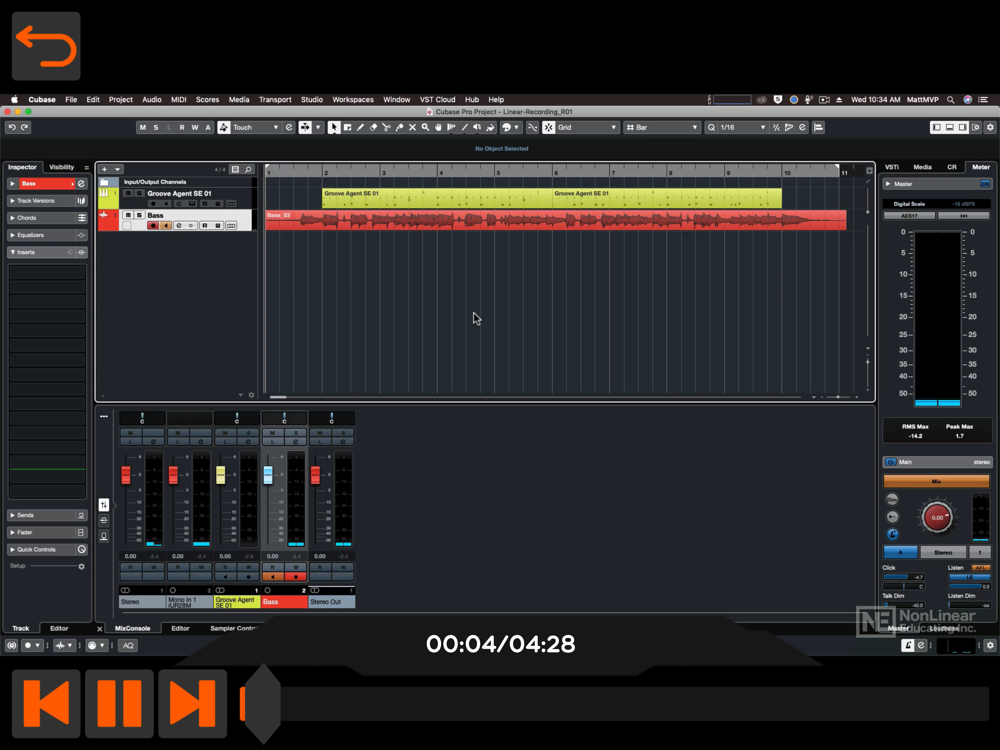Open the Grid snap type dropdown
The width and height of the screenshot is (1000, 750).
tap(587, 128)
